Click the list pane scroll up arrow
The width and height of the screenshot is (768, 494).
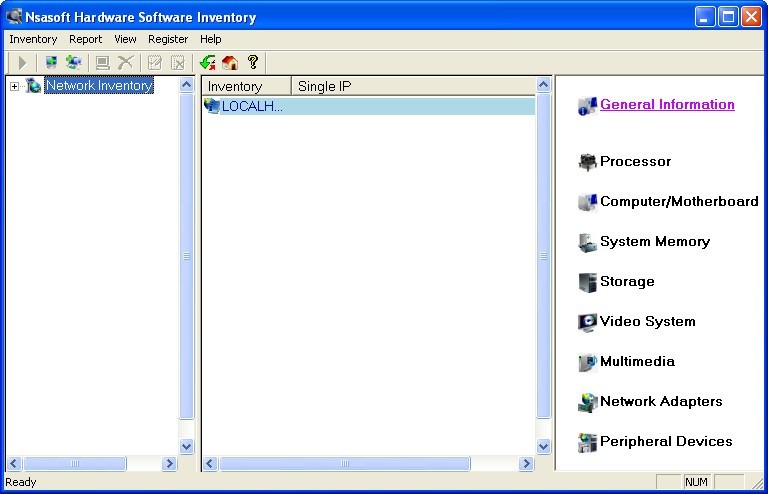543,85
